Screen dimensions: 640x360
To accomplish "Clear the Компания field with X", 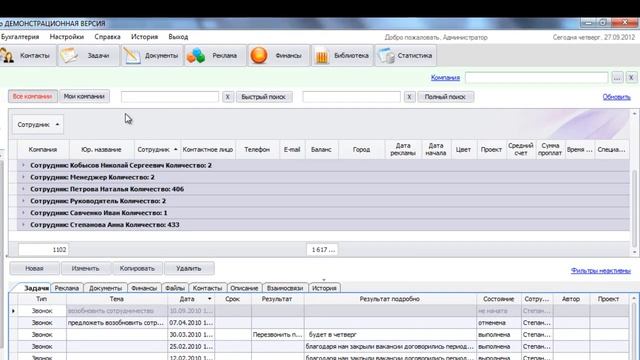I will [x=631, y=78].
